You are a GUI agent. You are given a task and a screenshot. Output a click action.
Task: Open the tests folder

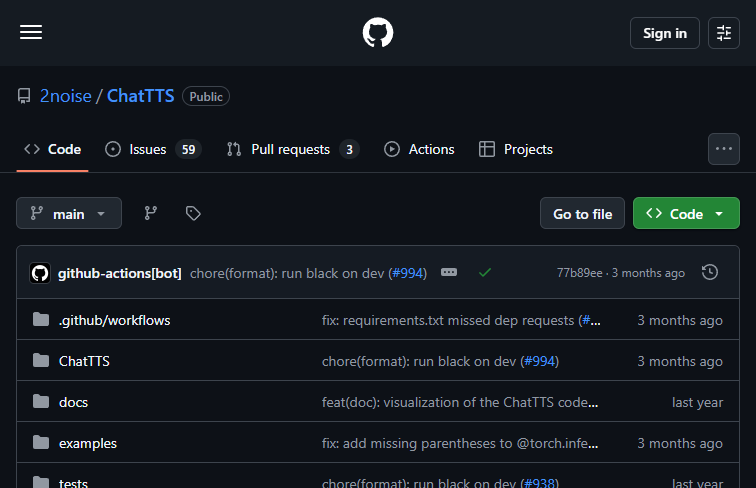(x=73, y=482)
